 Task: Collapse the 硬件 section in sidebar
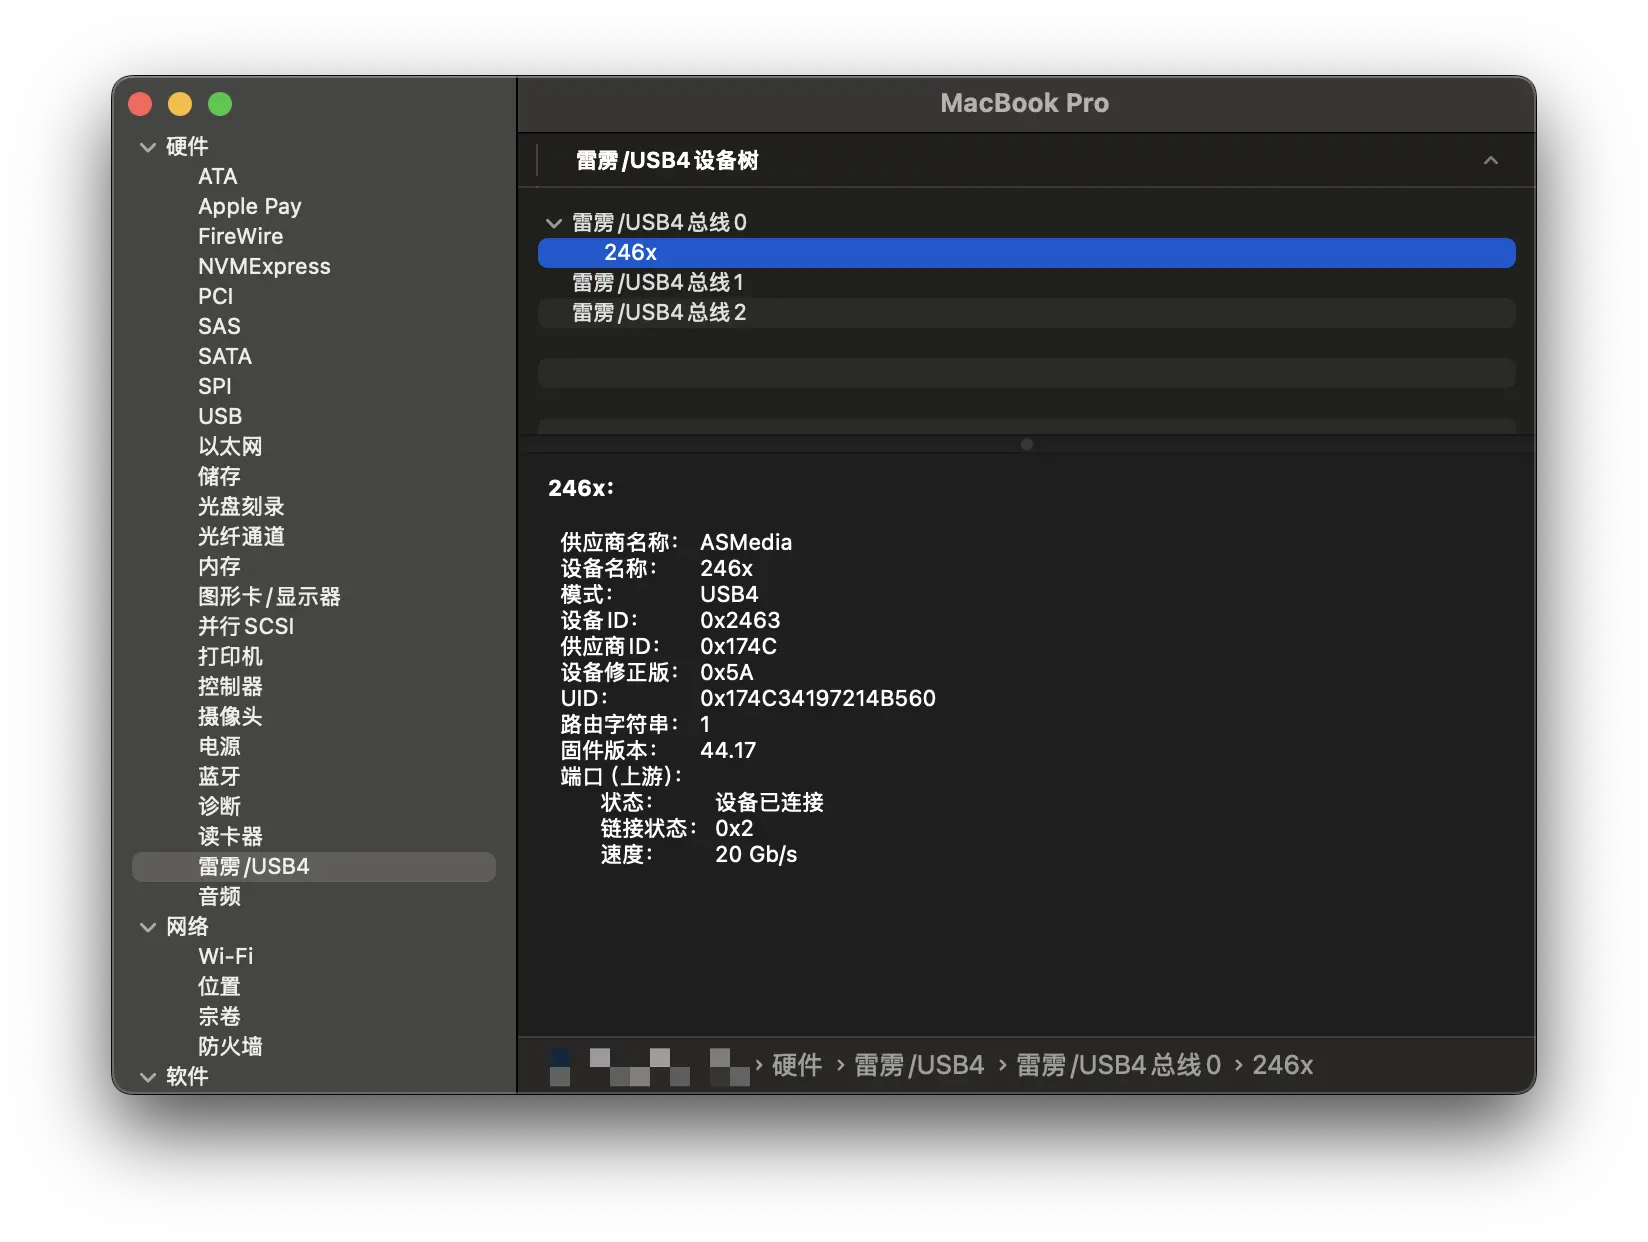tap(148, 147)
